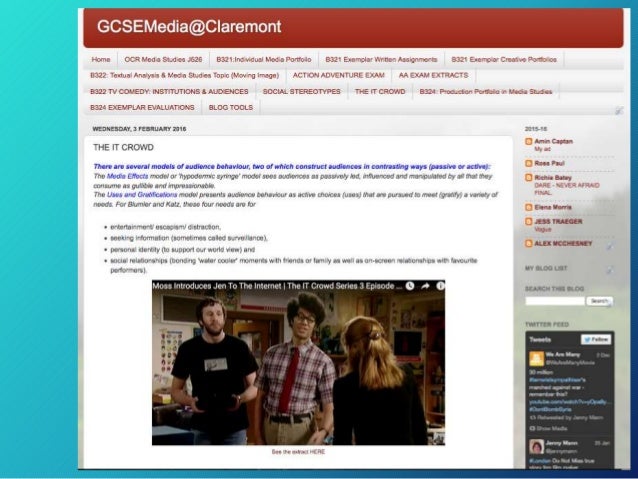This screenshot has width=638, height=479.
Task: Click the WEDNESDAY, 3 FEBRUARY 2016 date header
Action: pyautogui.click(x=139, y=129)
